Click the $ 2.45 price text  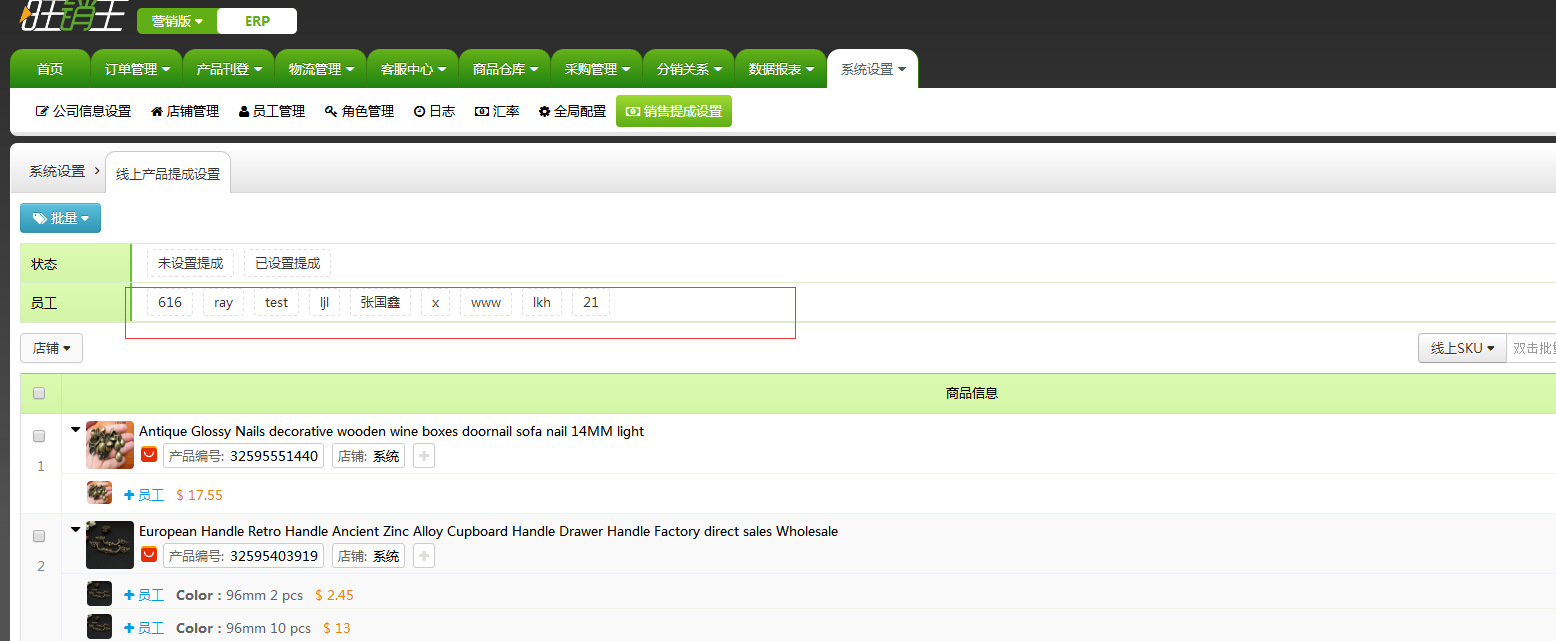(334, 595)
